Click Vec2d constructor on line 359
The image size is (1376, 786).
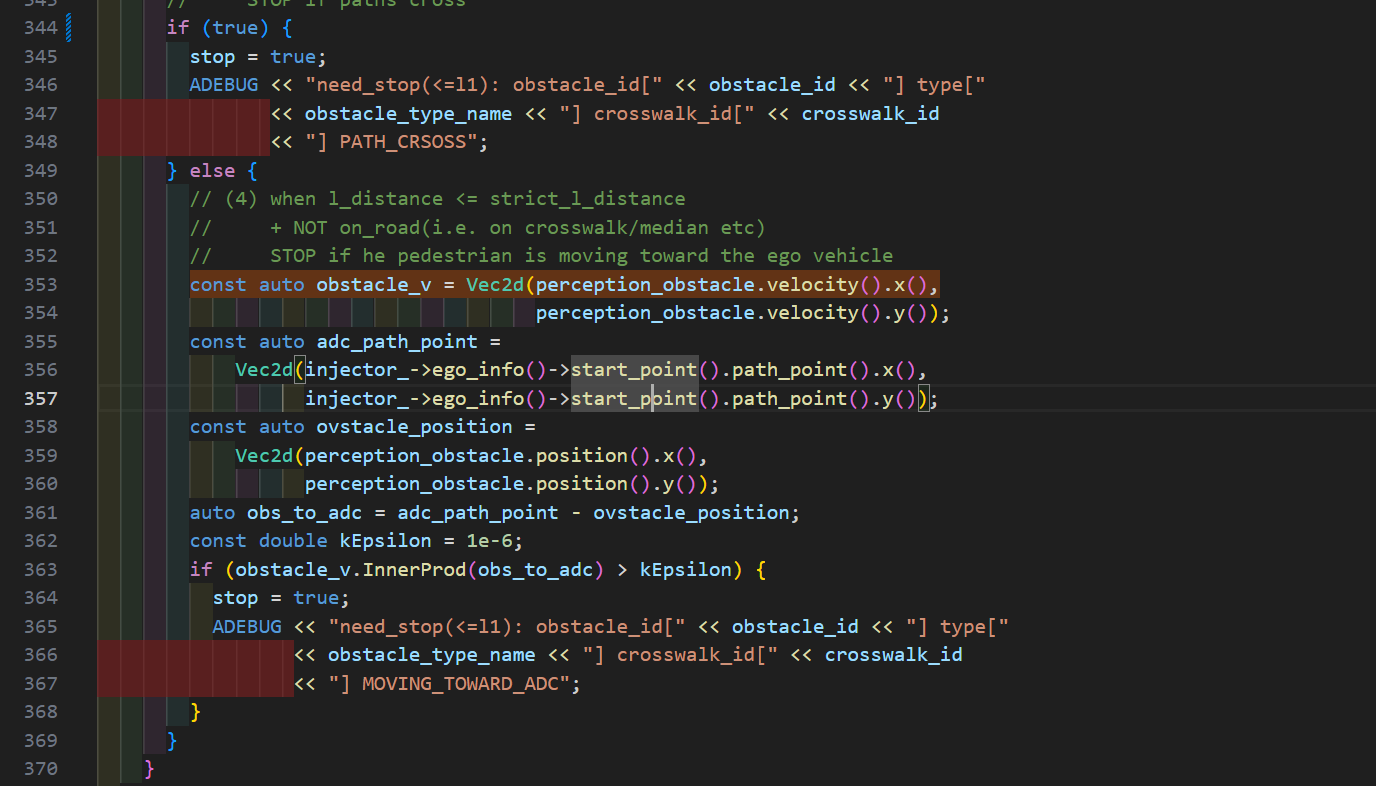click(x=264, y=456)
